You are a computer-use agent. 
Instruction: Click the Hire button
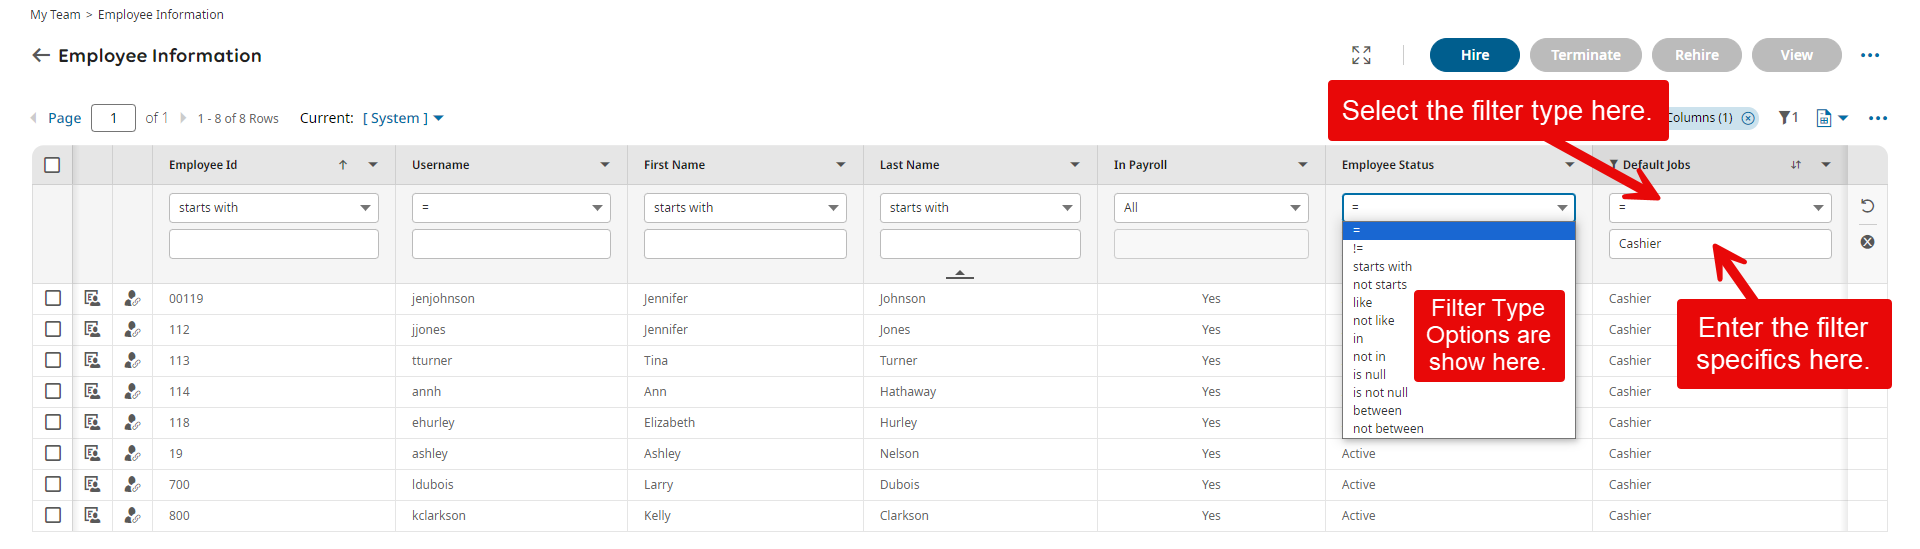[x=1474, y=55]
